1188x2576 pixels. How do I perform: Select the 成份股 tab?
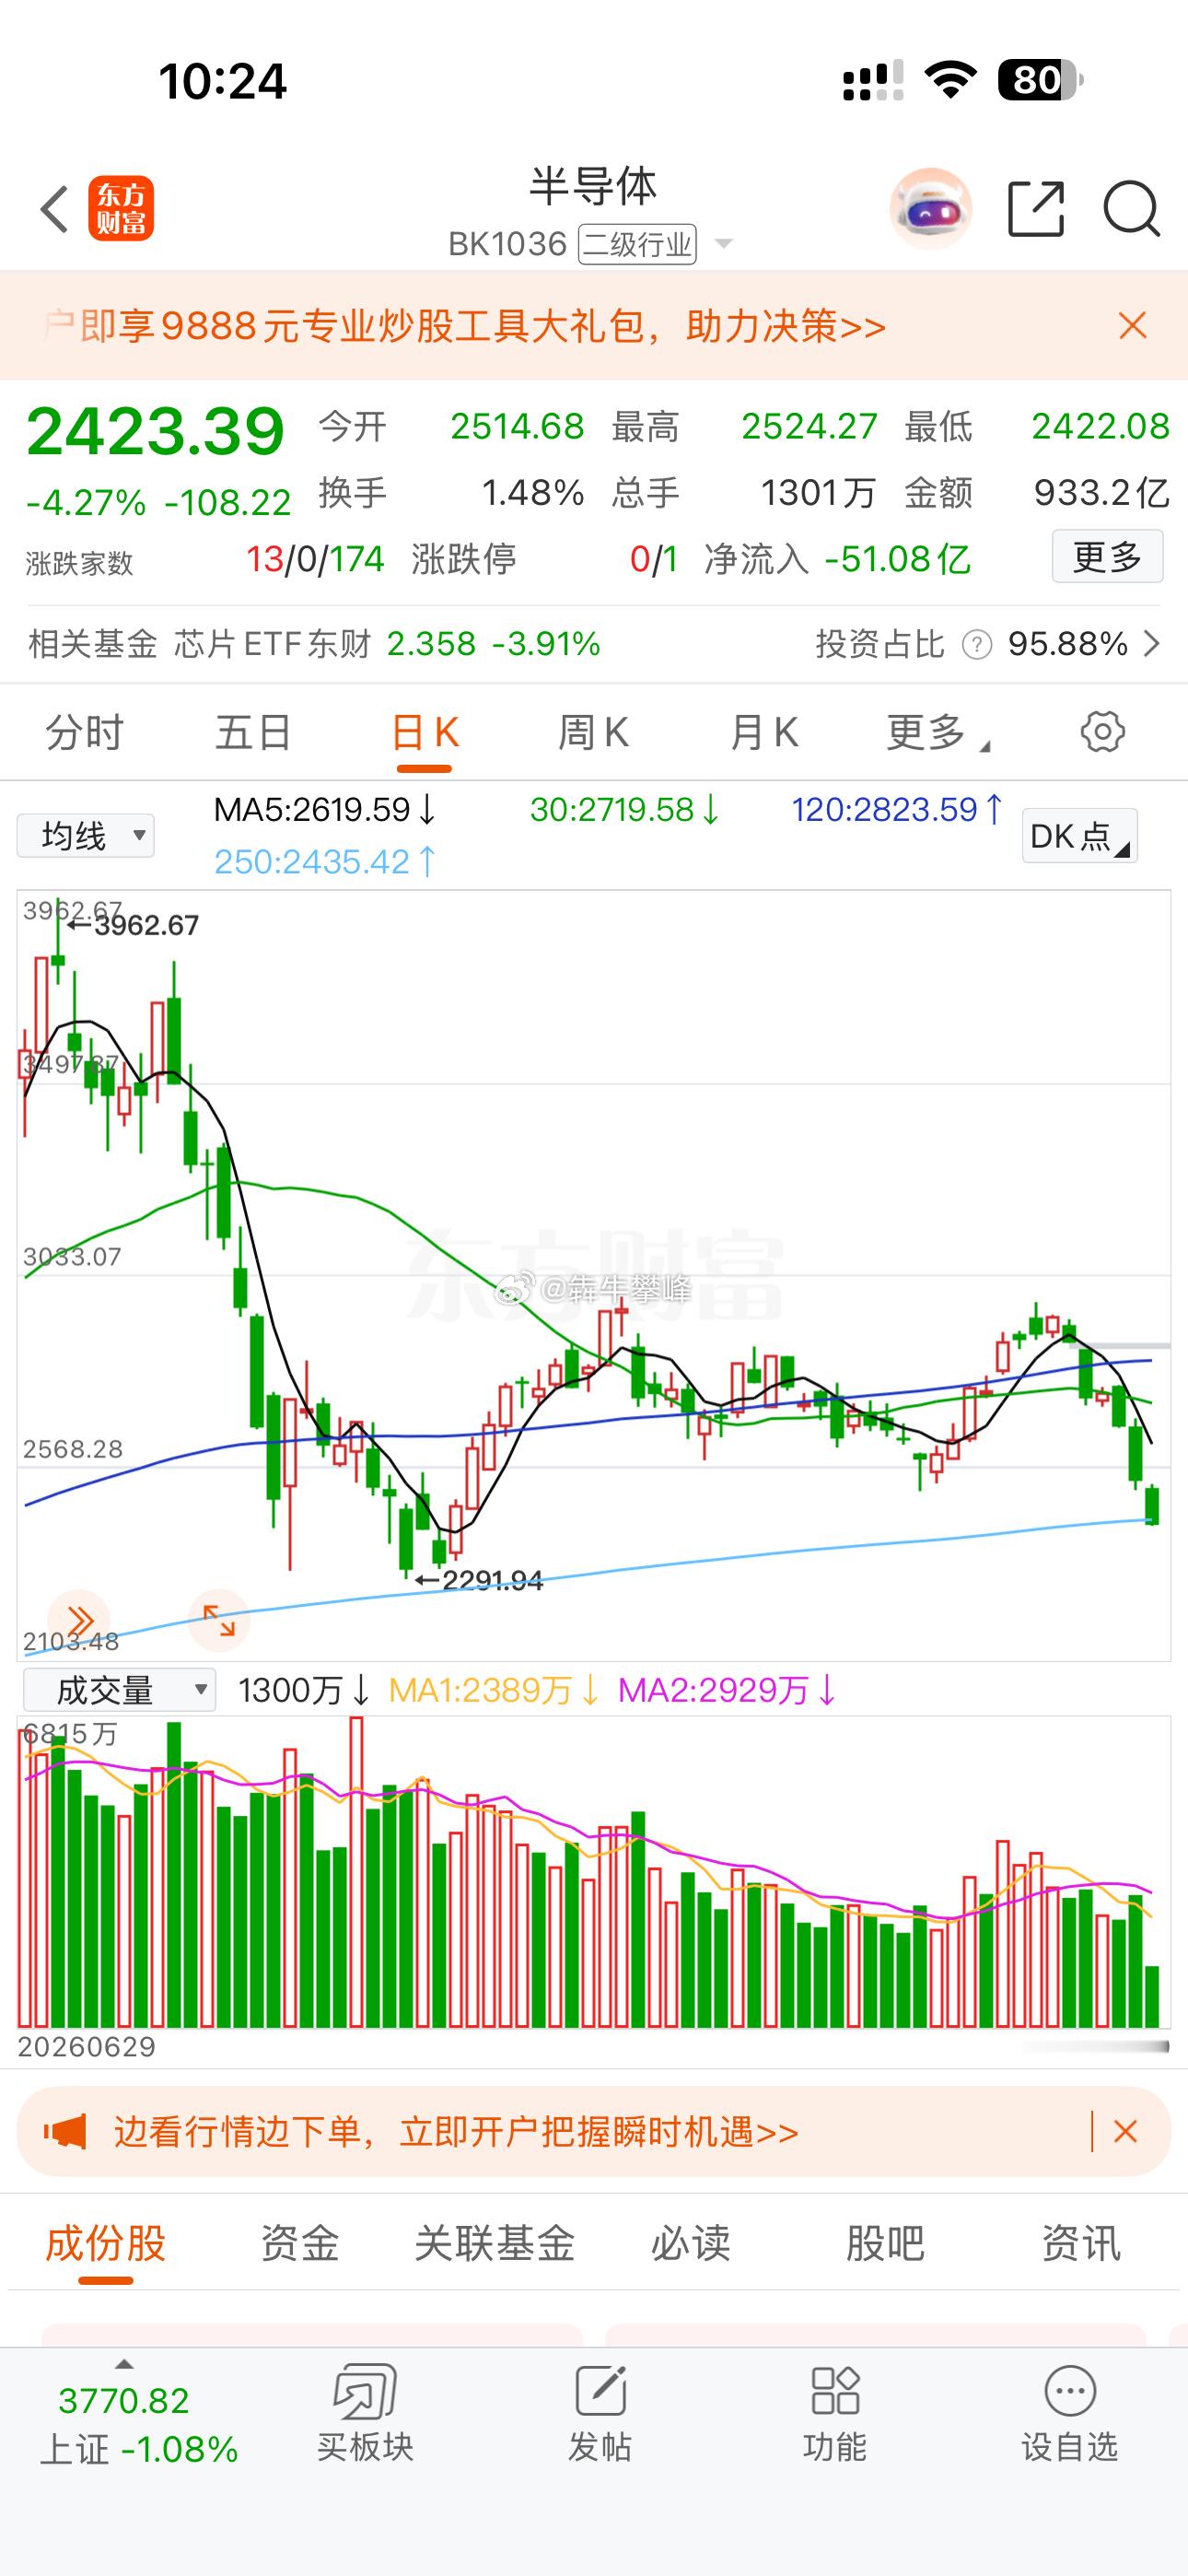point(105,2243)
